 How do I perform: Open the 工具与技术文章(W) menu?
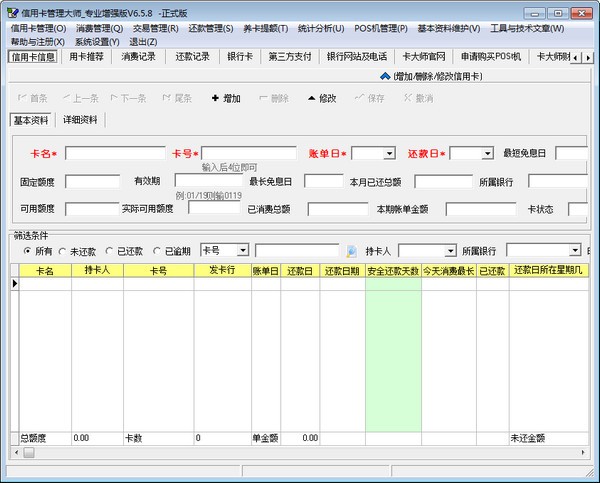click(527, 28)
